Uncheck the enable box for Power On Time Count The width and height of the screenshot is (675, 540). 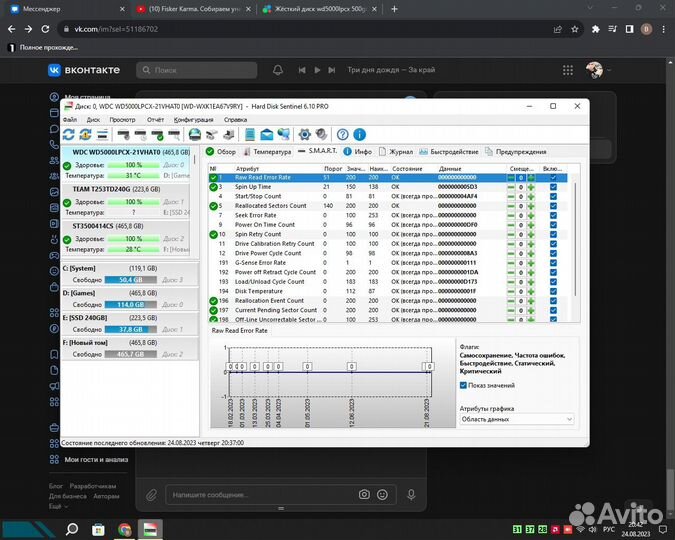553,225
